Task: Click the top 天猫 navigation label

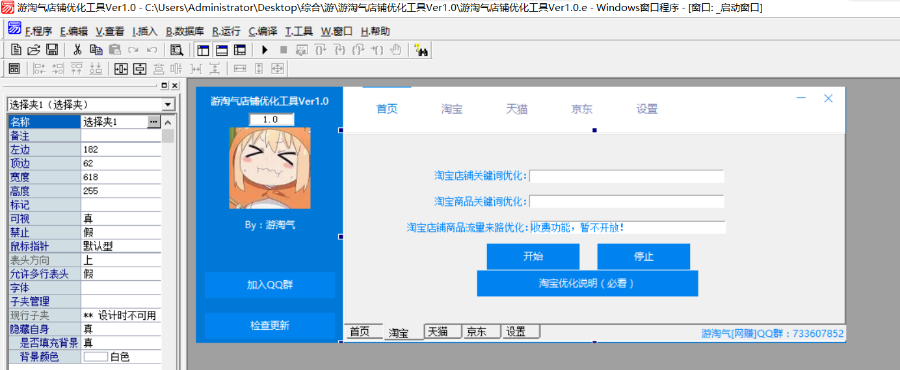Action: pos(517,109)
